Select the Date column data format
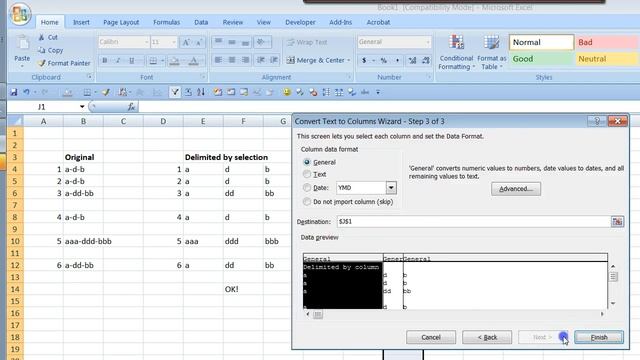Screen dimensions: 640x360 pos(307,188)
